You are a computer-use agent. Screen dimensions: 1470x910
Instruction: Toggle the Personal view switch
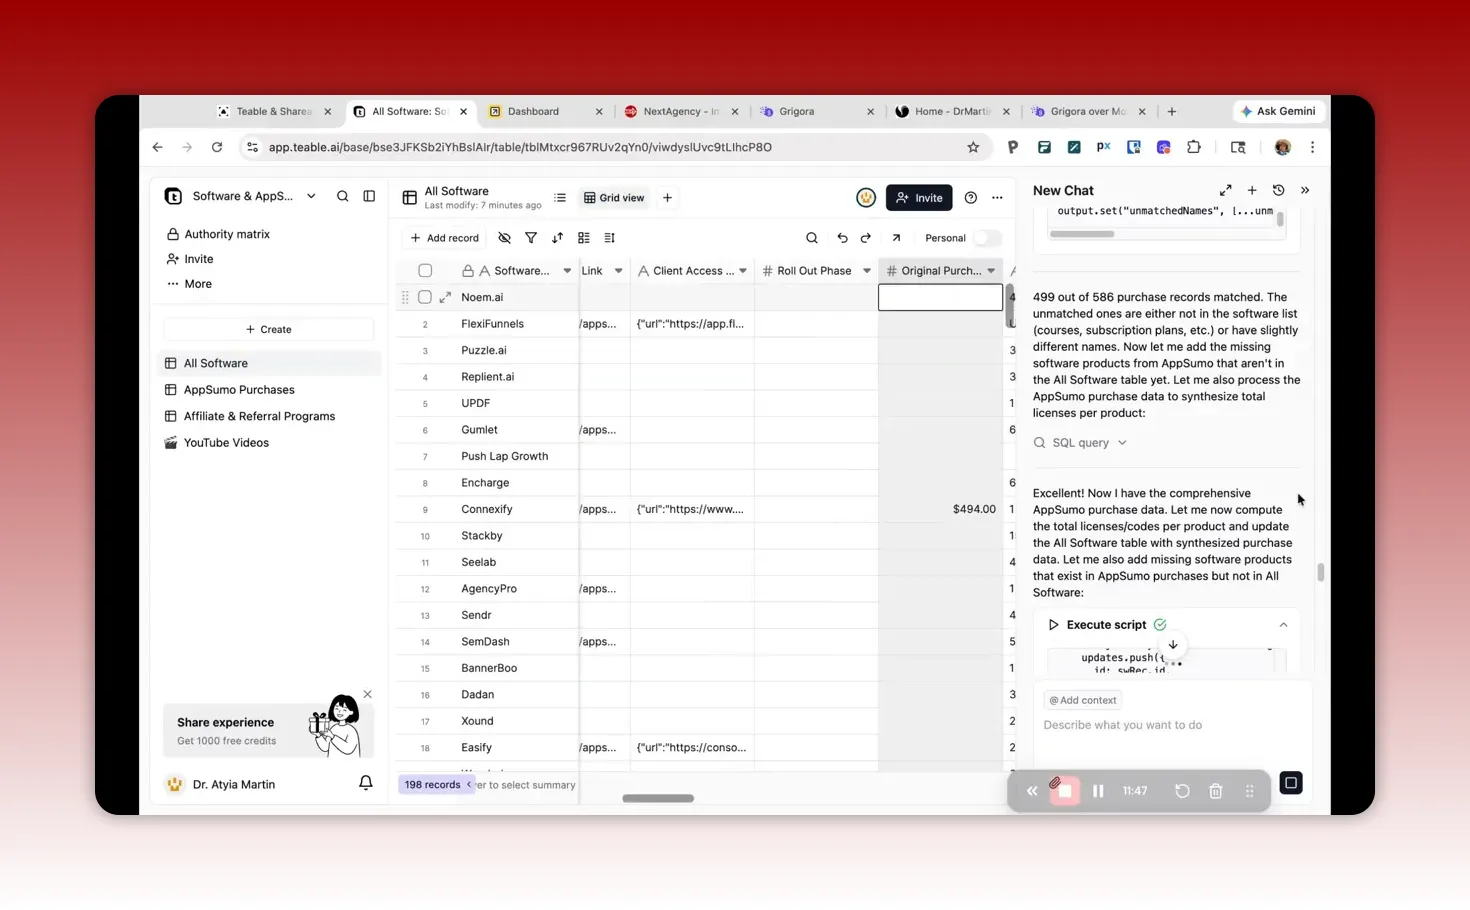pos(987,238)
